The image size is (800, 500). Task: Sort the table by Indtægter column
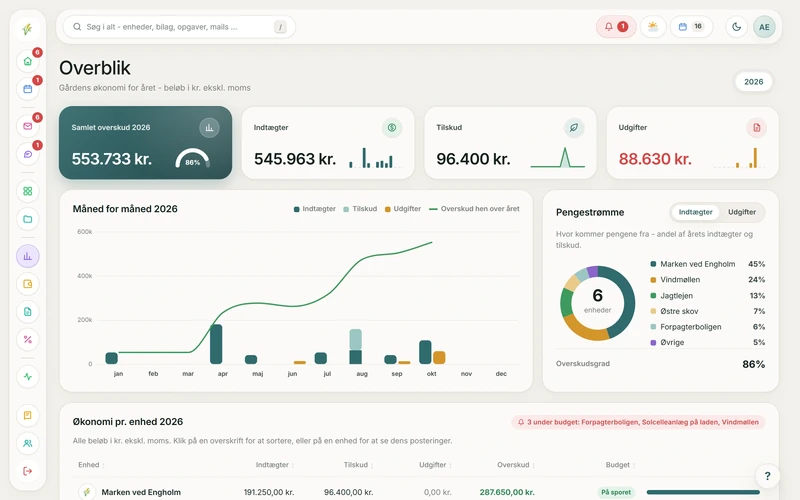275,465
